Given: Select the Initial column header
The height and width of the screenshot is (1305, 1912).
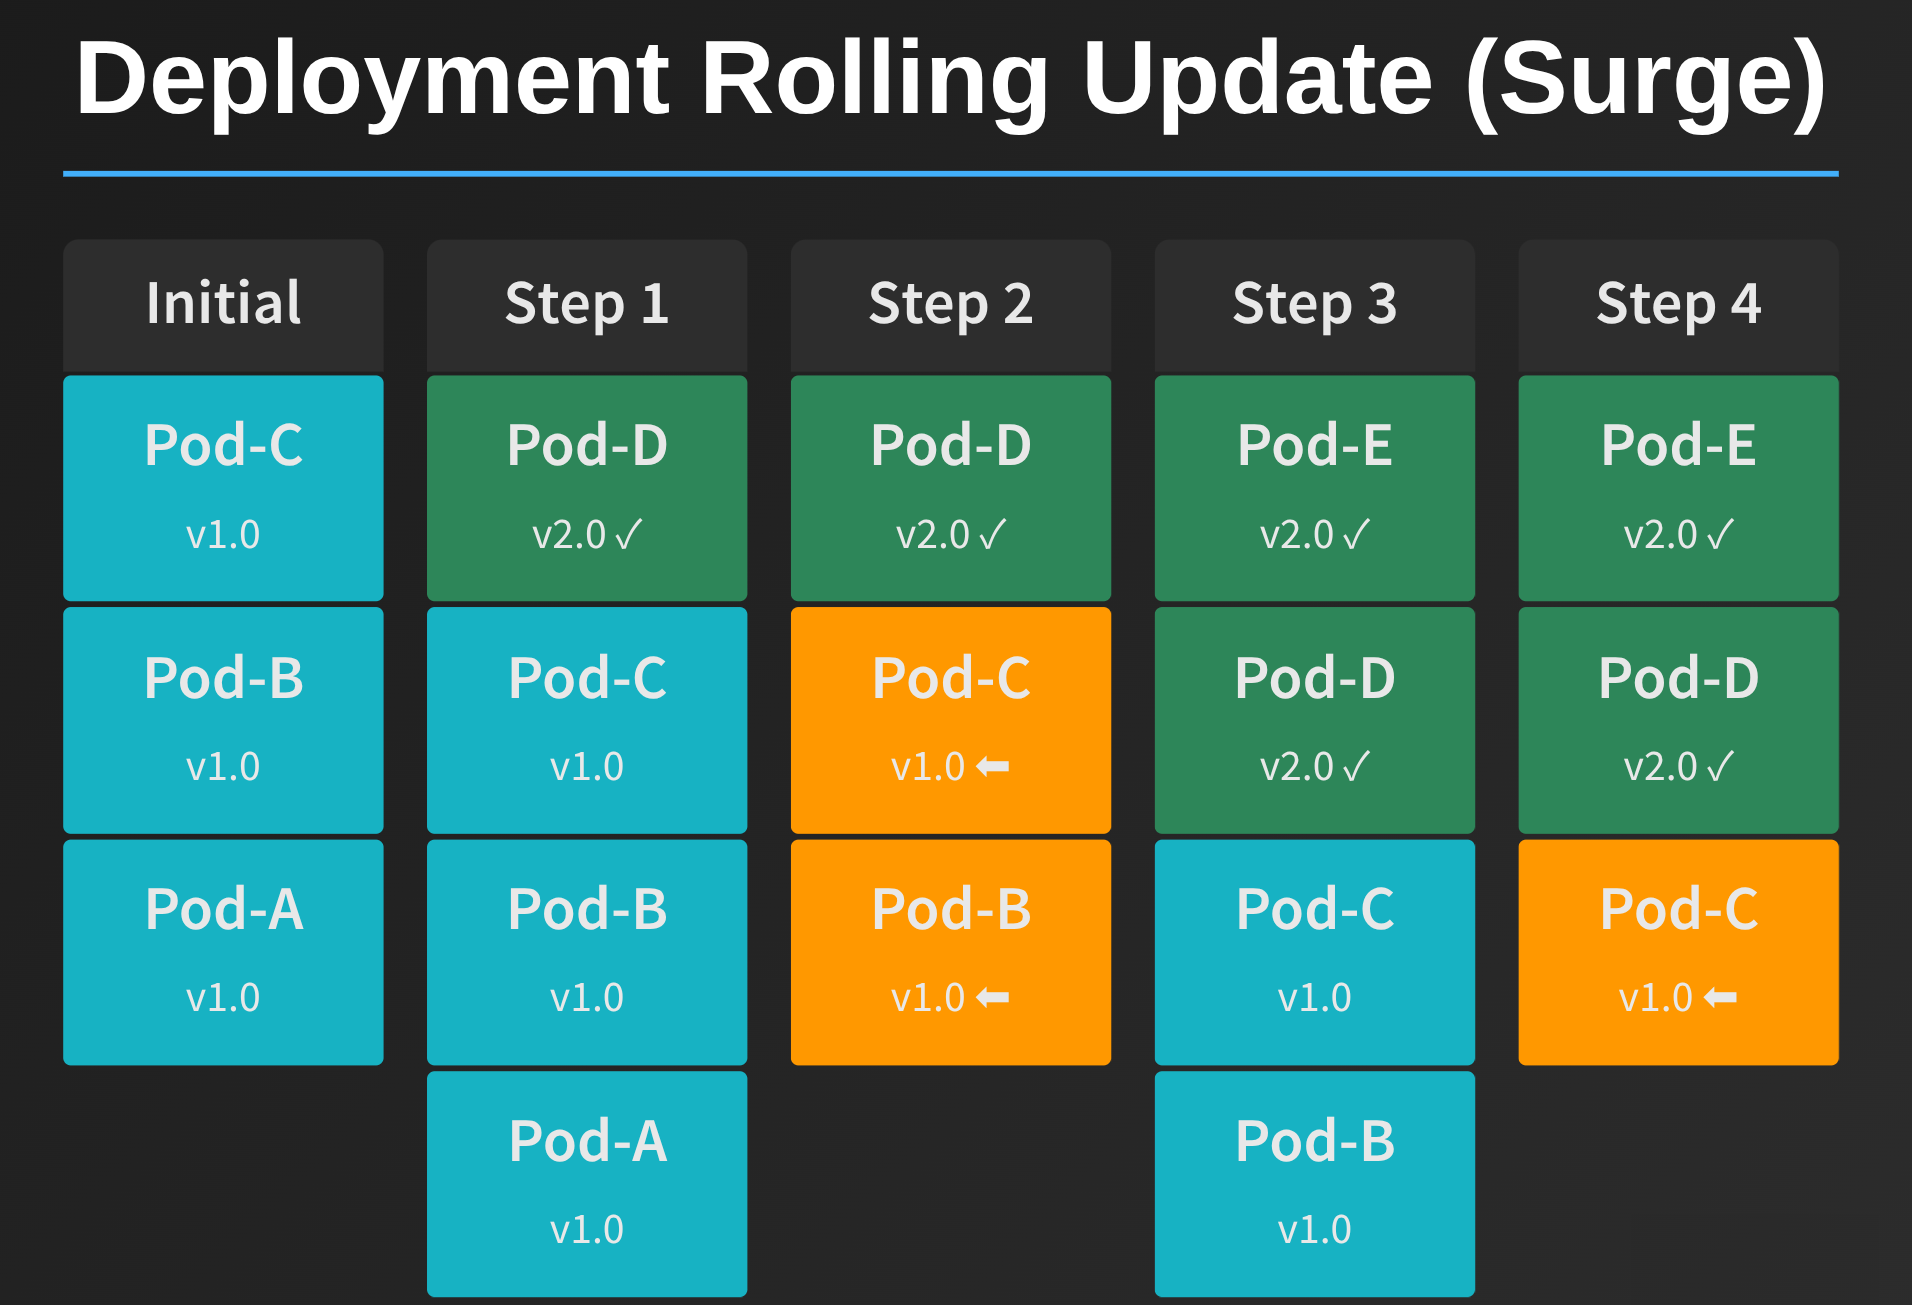Looking at the screenshot, I should pyautogui.click(x=223, y=304).
